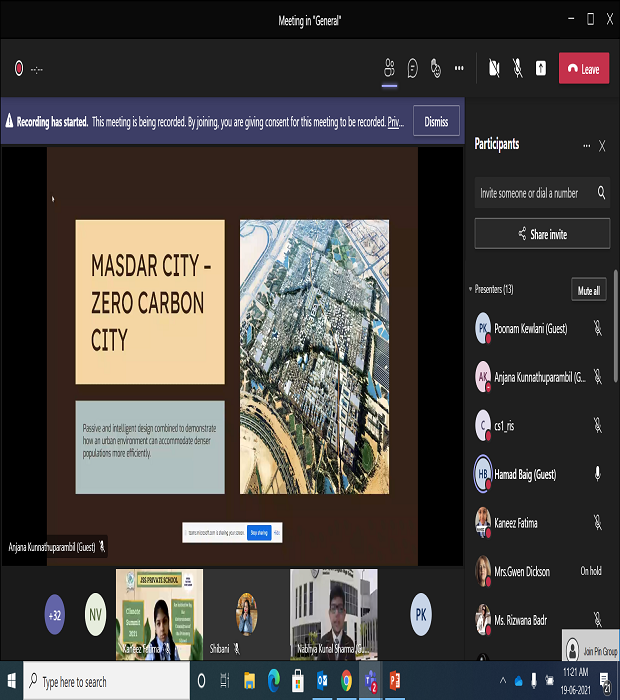Click Ms. Rizwana Badr's muted mic icon
Screen dimensions: 620x700
(598, 620)
